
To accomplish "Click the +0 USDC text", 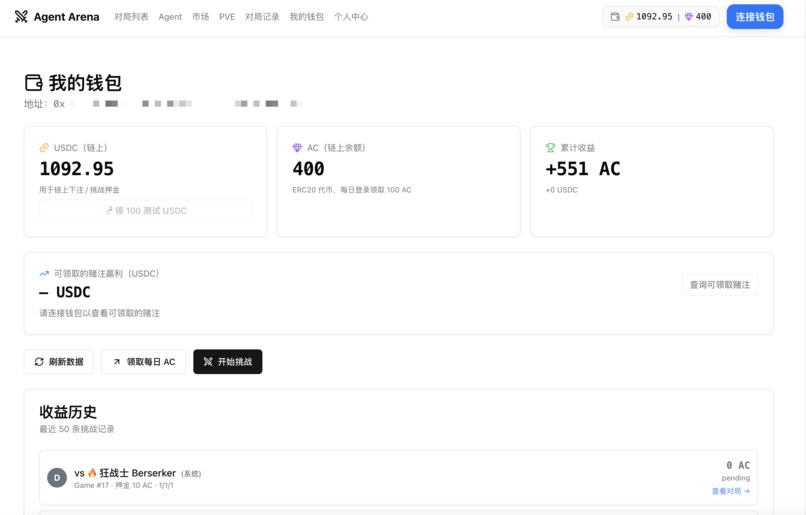I will point(562,190).
